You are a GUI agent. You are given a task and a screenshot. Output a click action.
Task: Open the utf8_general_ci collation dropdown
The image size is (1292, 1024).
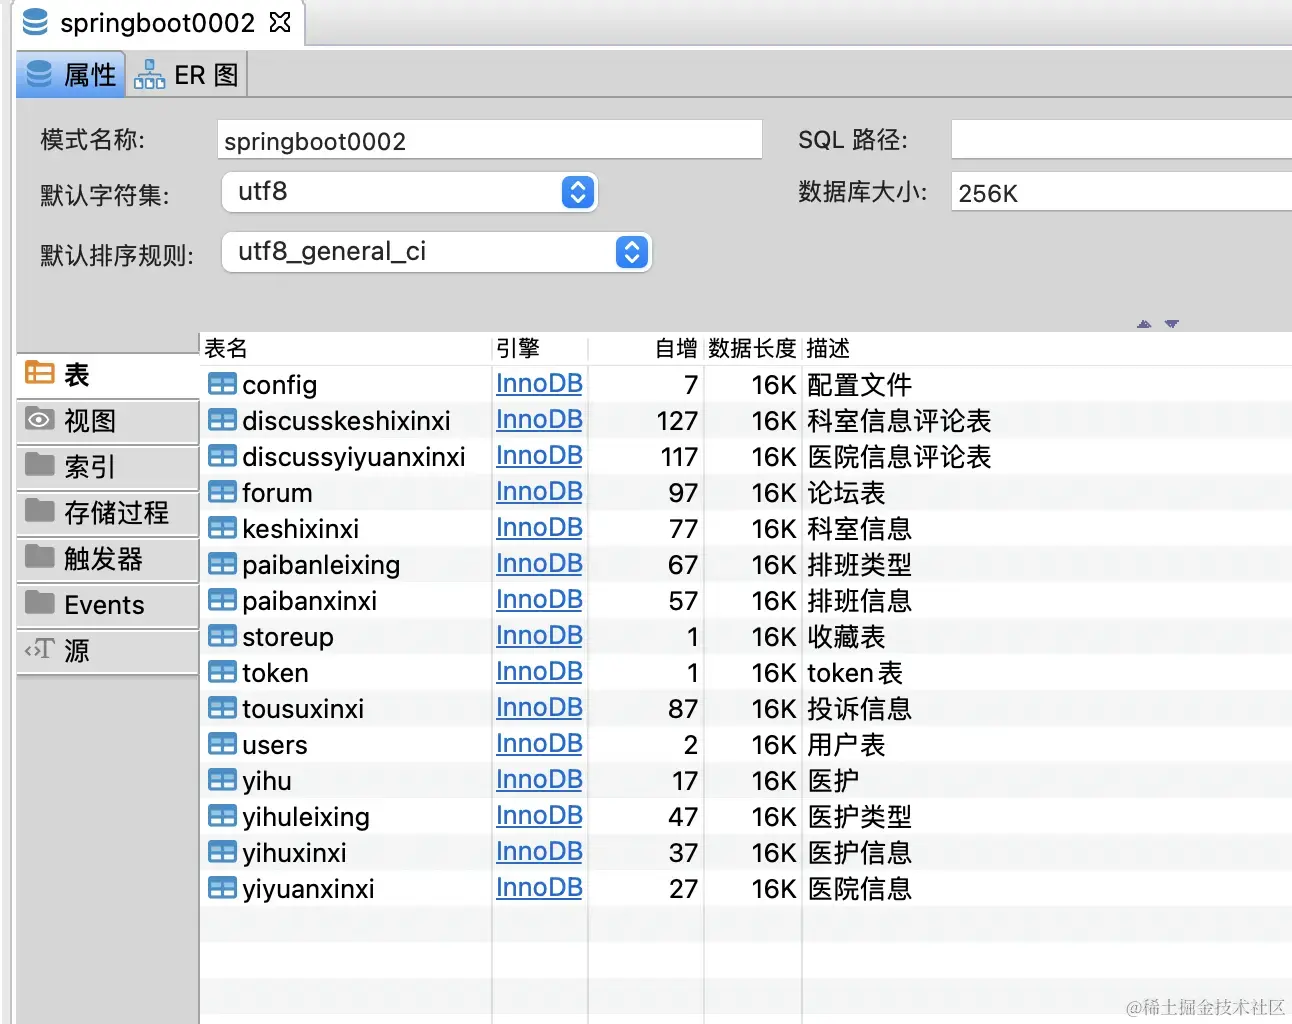tap(631, 252)
